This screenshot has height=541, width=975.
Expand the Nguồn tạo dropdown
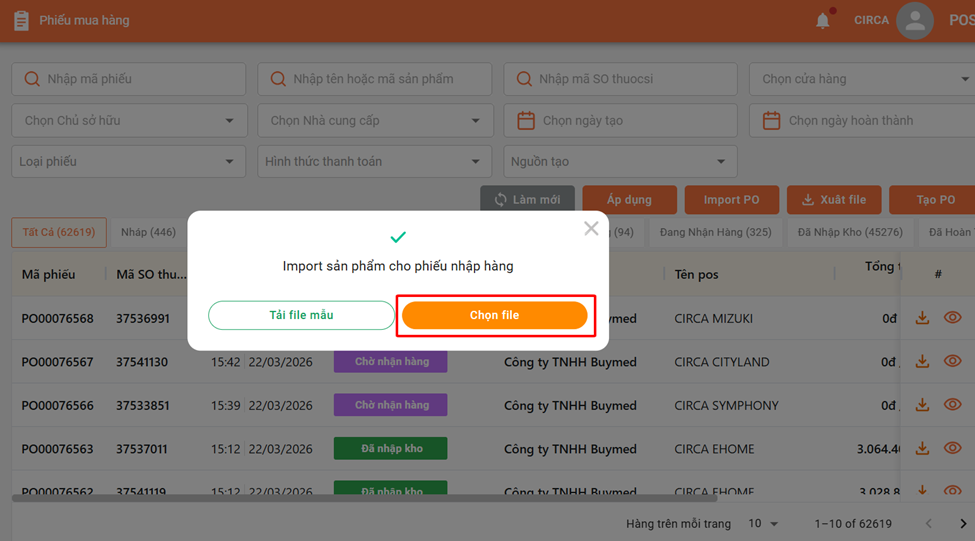point(721,162)
